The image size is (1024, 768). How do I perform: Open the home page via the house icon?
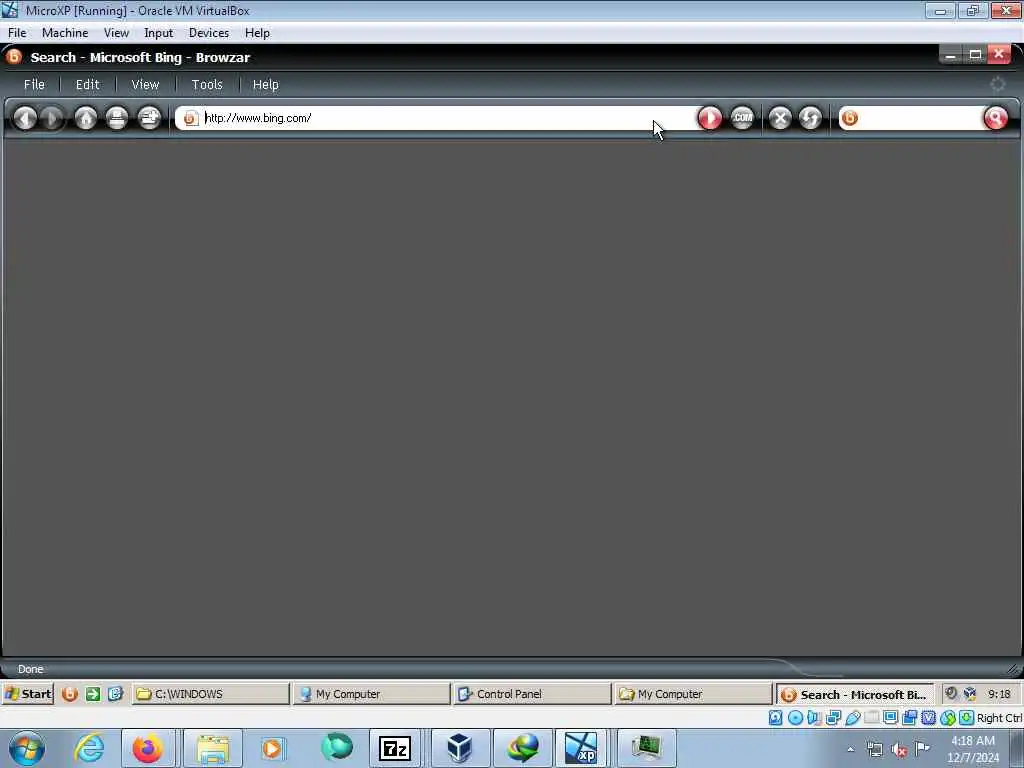coord(86,118)
